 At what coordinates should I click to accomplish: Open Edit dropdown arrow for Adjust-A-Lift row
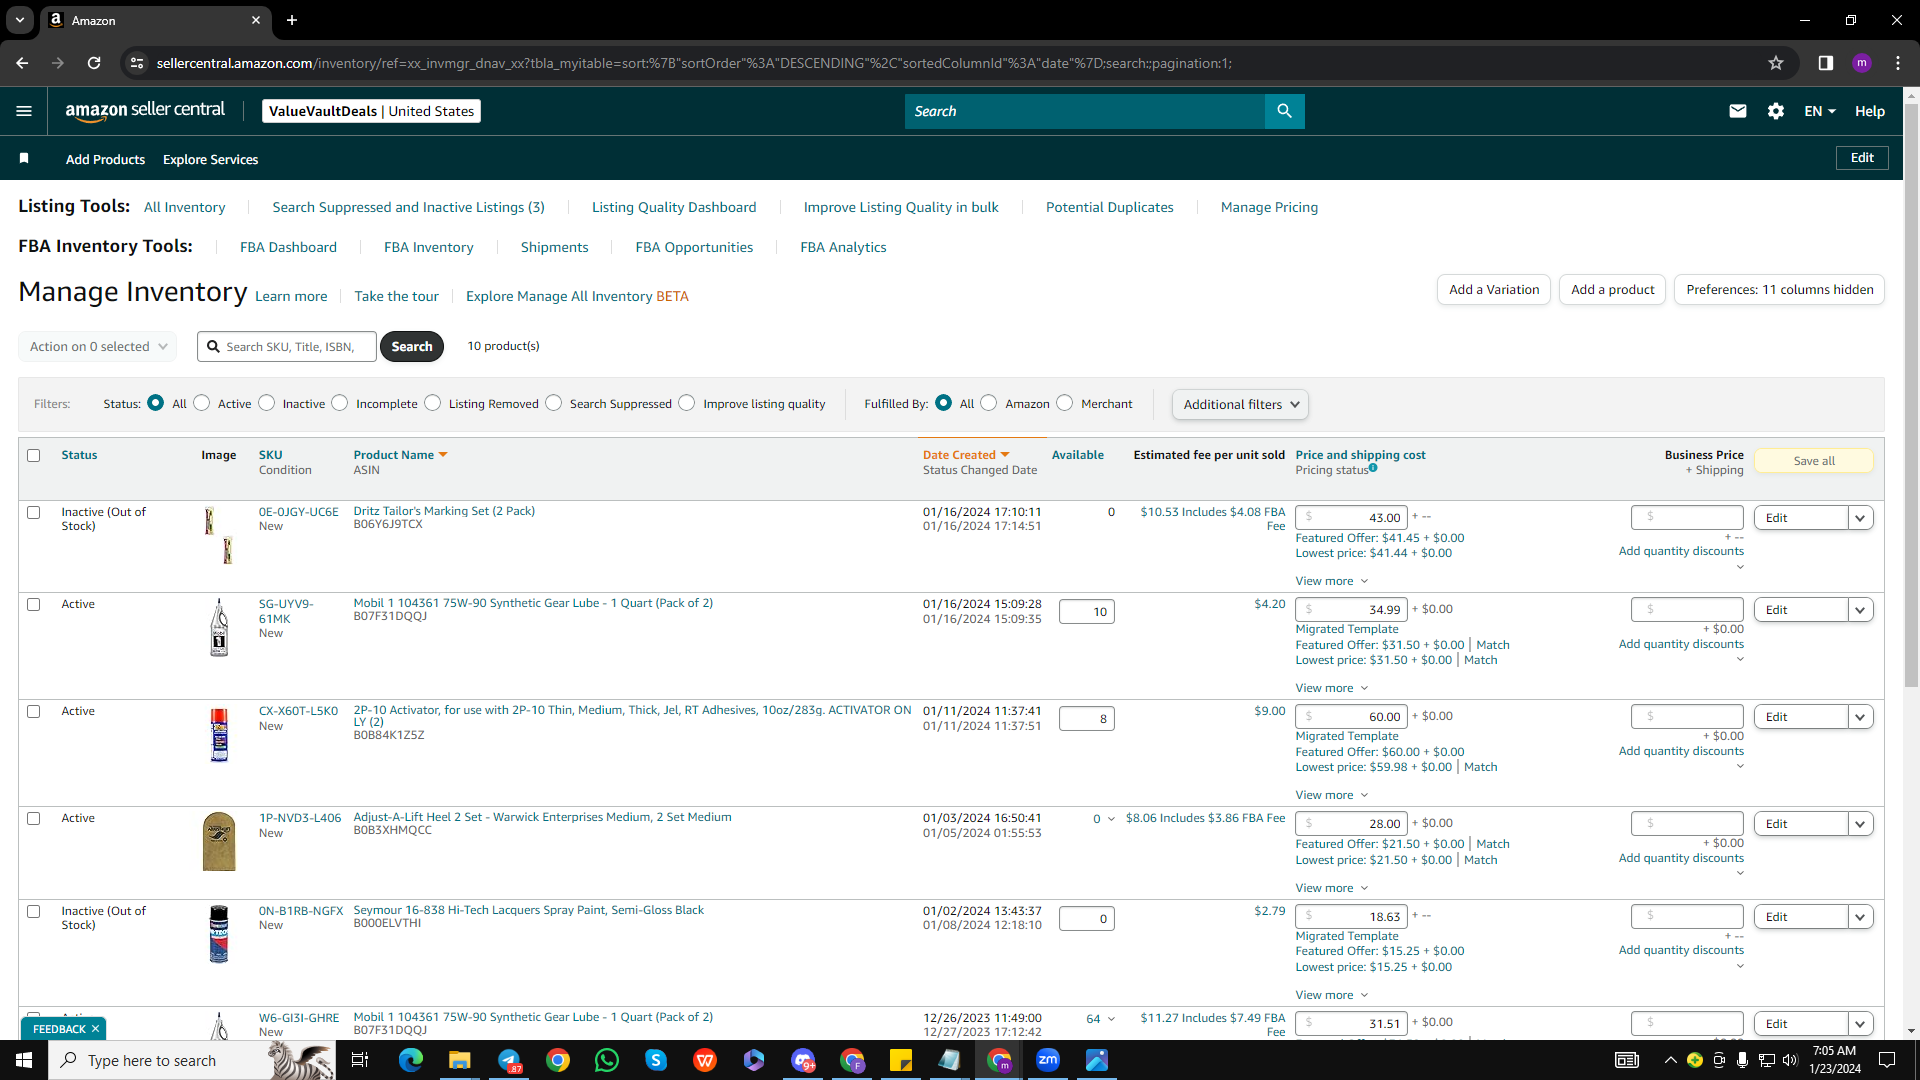(1861, 824)
